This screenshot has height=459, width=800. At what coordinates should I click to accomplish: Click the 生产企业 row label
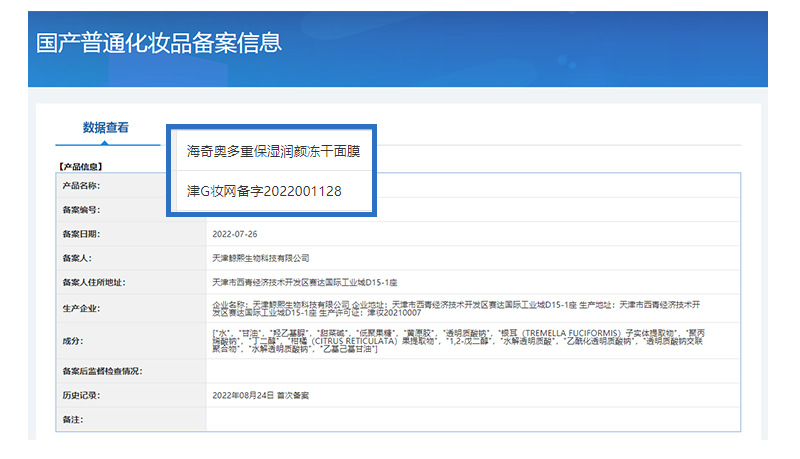(81, 309)
